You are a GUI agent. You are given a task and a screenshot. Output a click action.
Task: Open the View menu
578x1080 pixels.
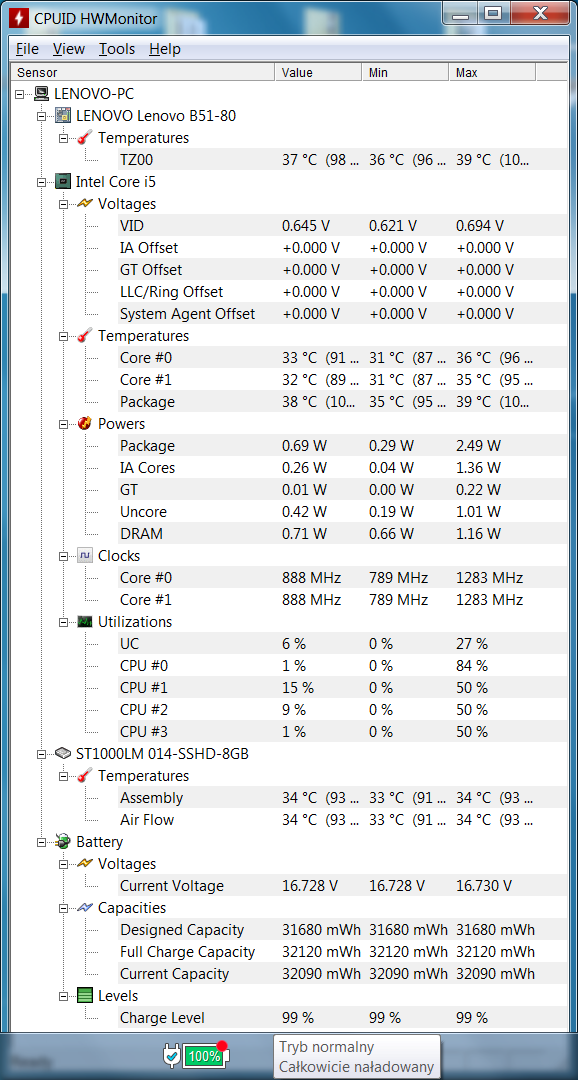click(69, 49)
